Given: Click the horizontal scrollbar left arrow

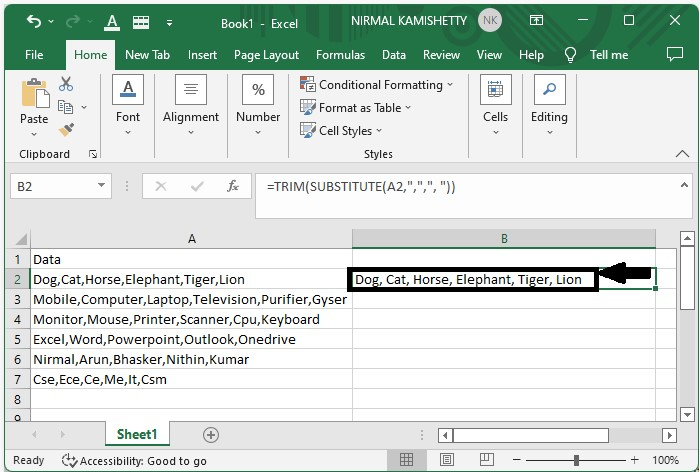Looking at the screenshot, I should tap(445, 435).
